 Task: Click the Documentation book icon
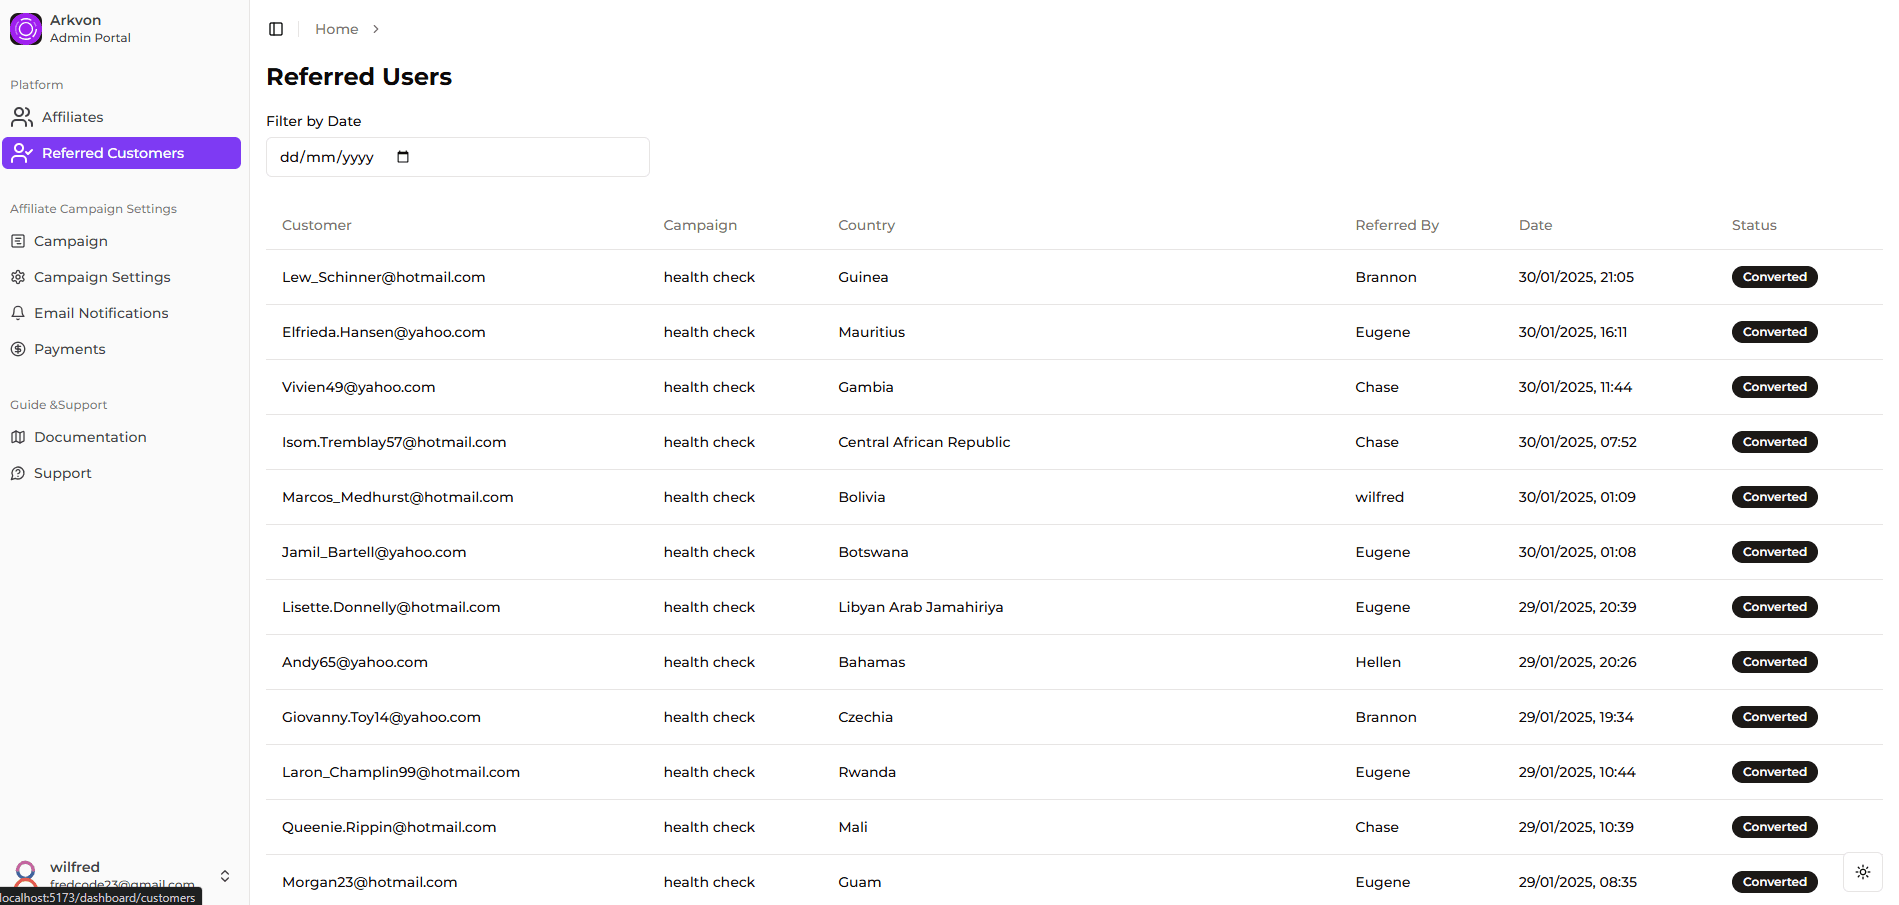coord(18,437)
